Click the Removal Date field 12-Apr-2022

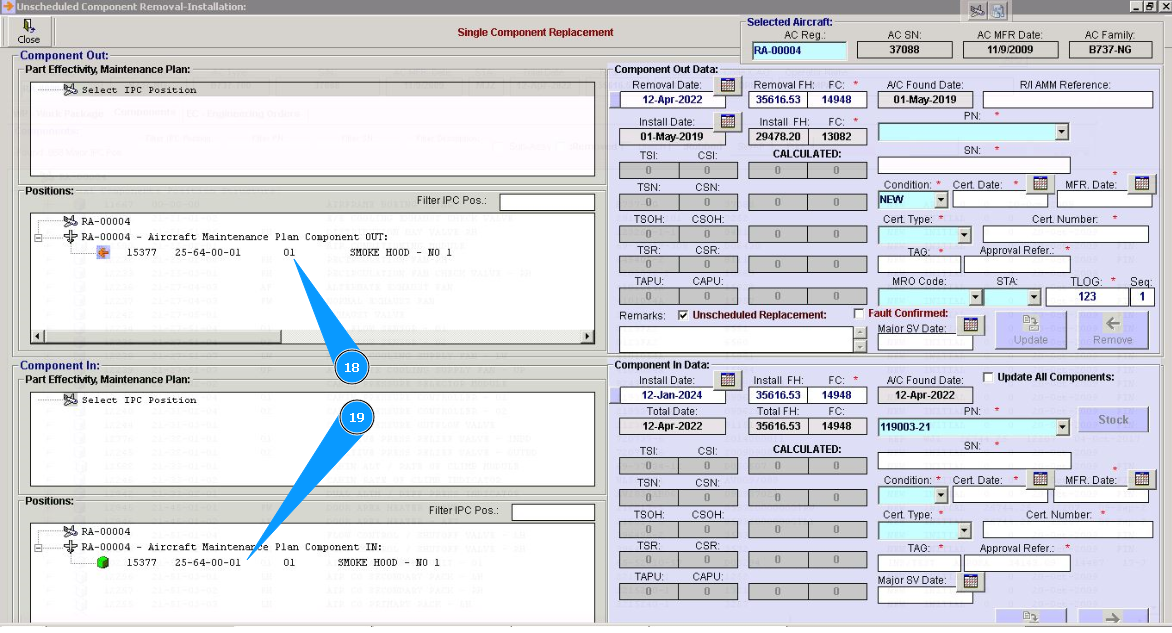672,99
